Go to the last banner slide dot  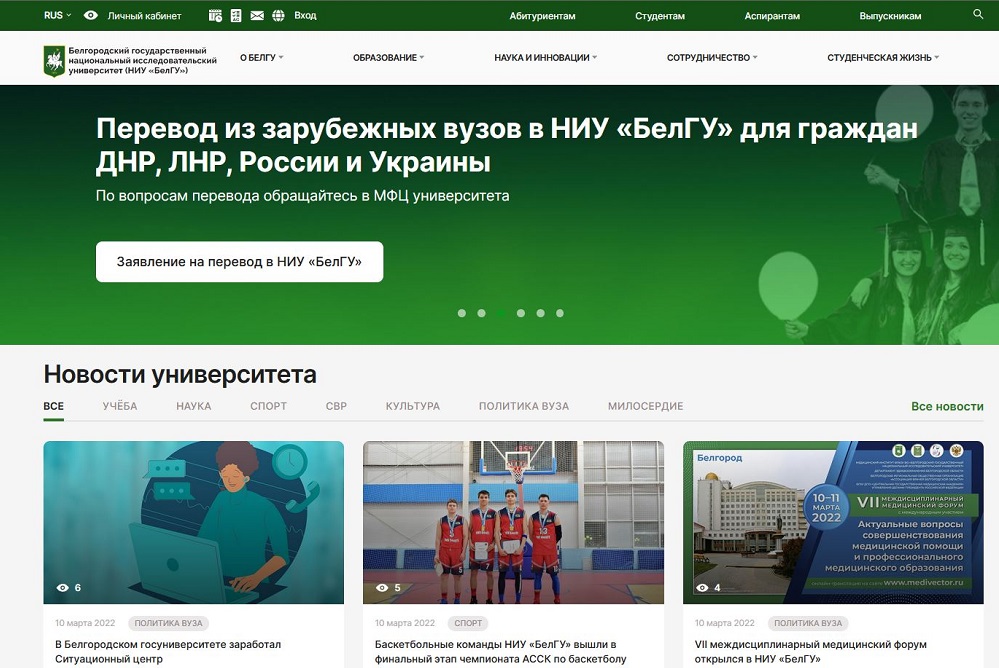tap(560, 313)
